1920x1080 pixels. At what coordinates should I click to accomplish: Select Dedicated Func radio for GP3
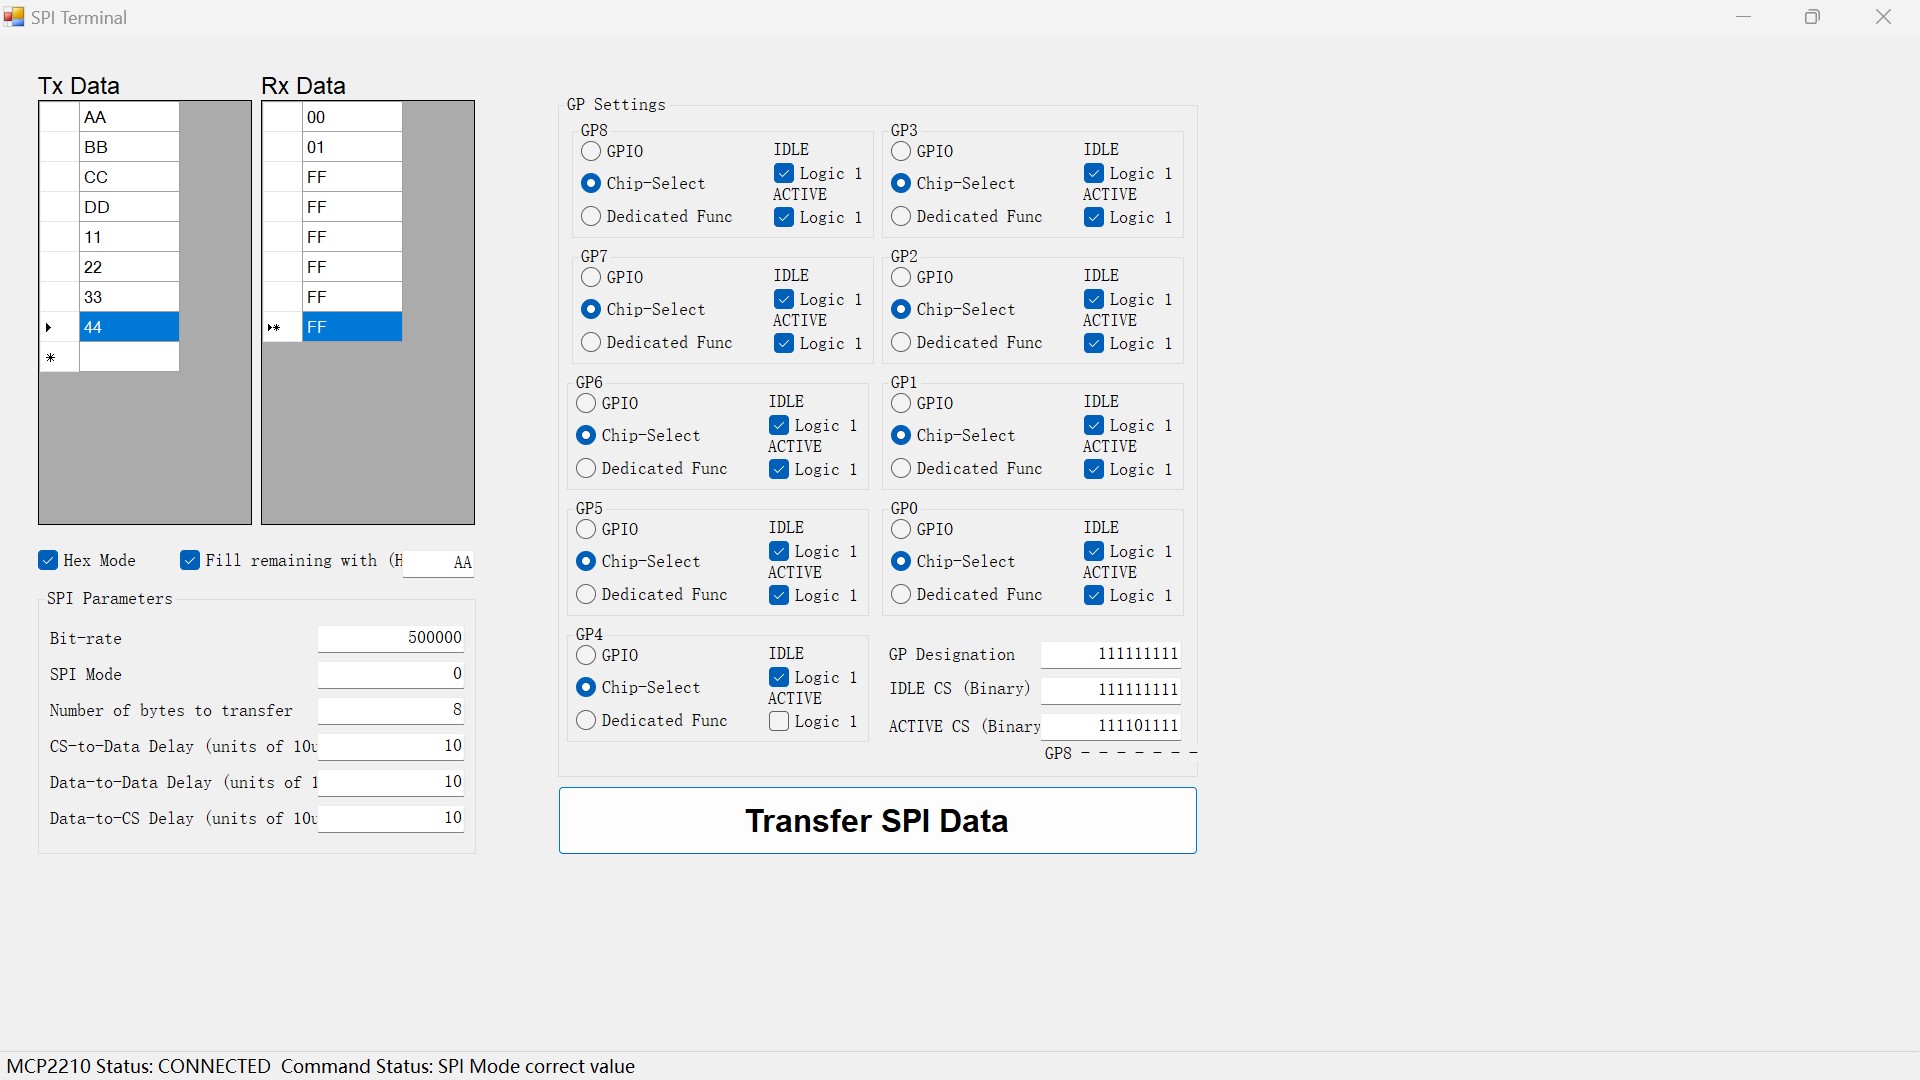(x=901, y=216)
